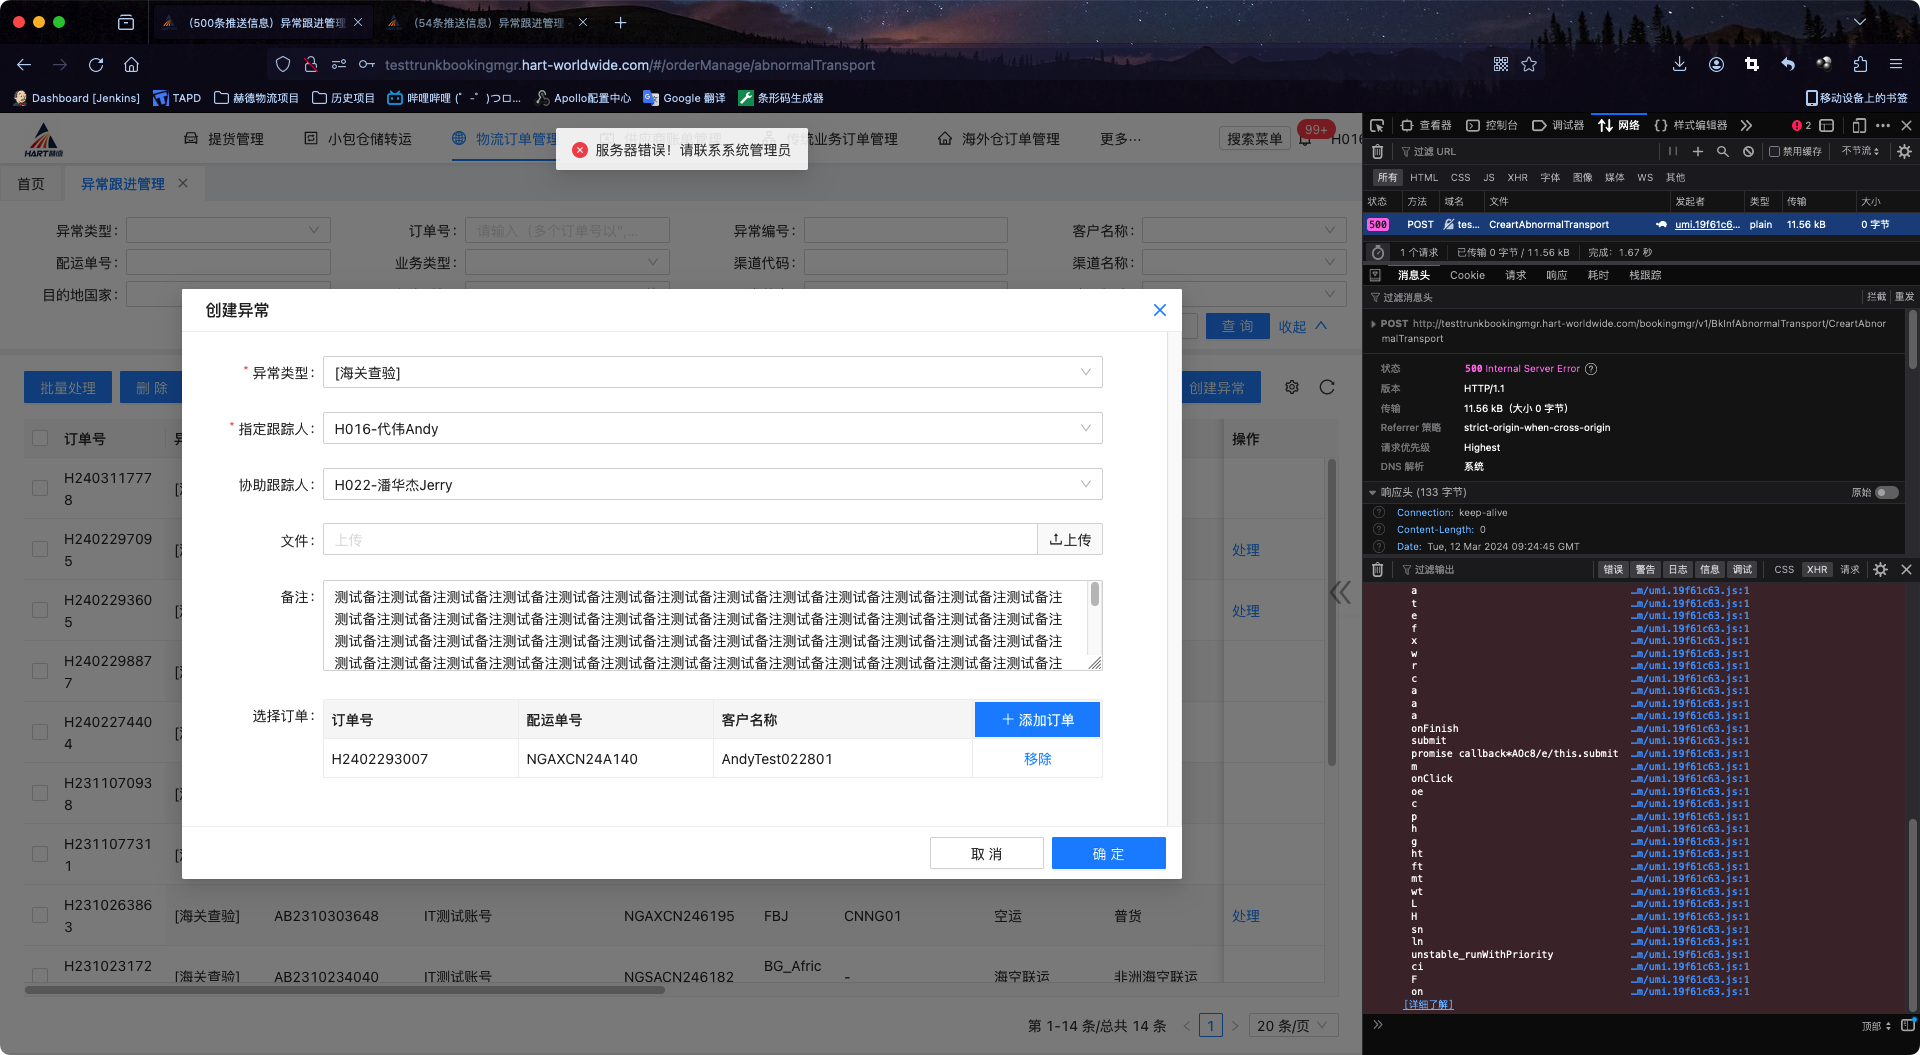
Task: Click the 添加订单 add order button
Action: tap(1037, 720)
